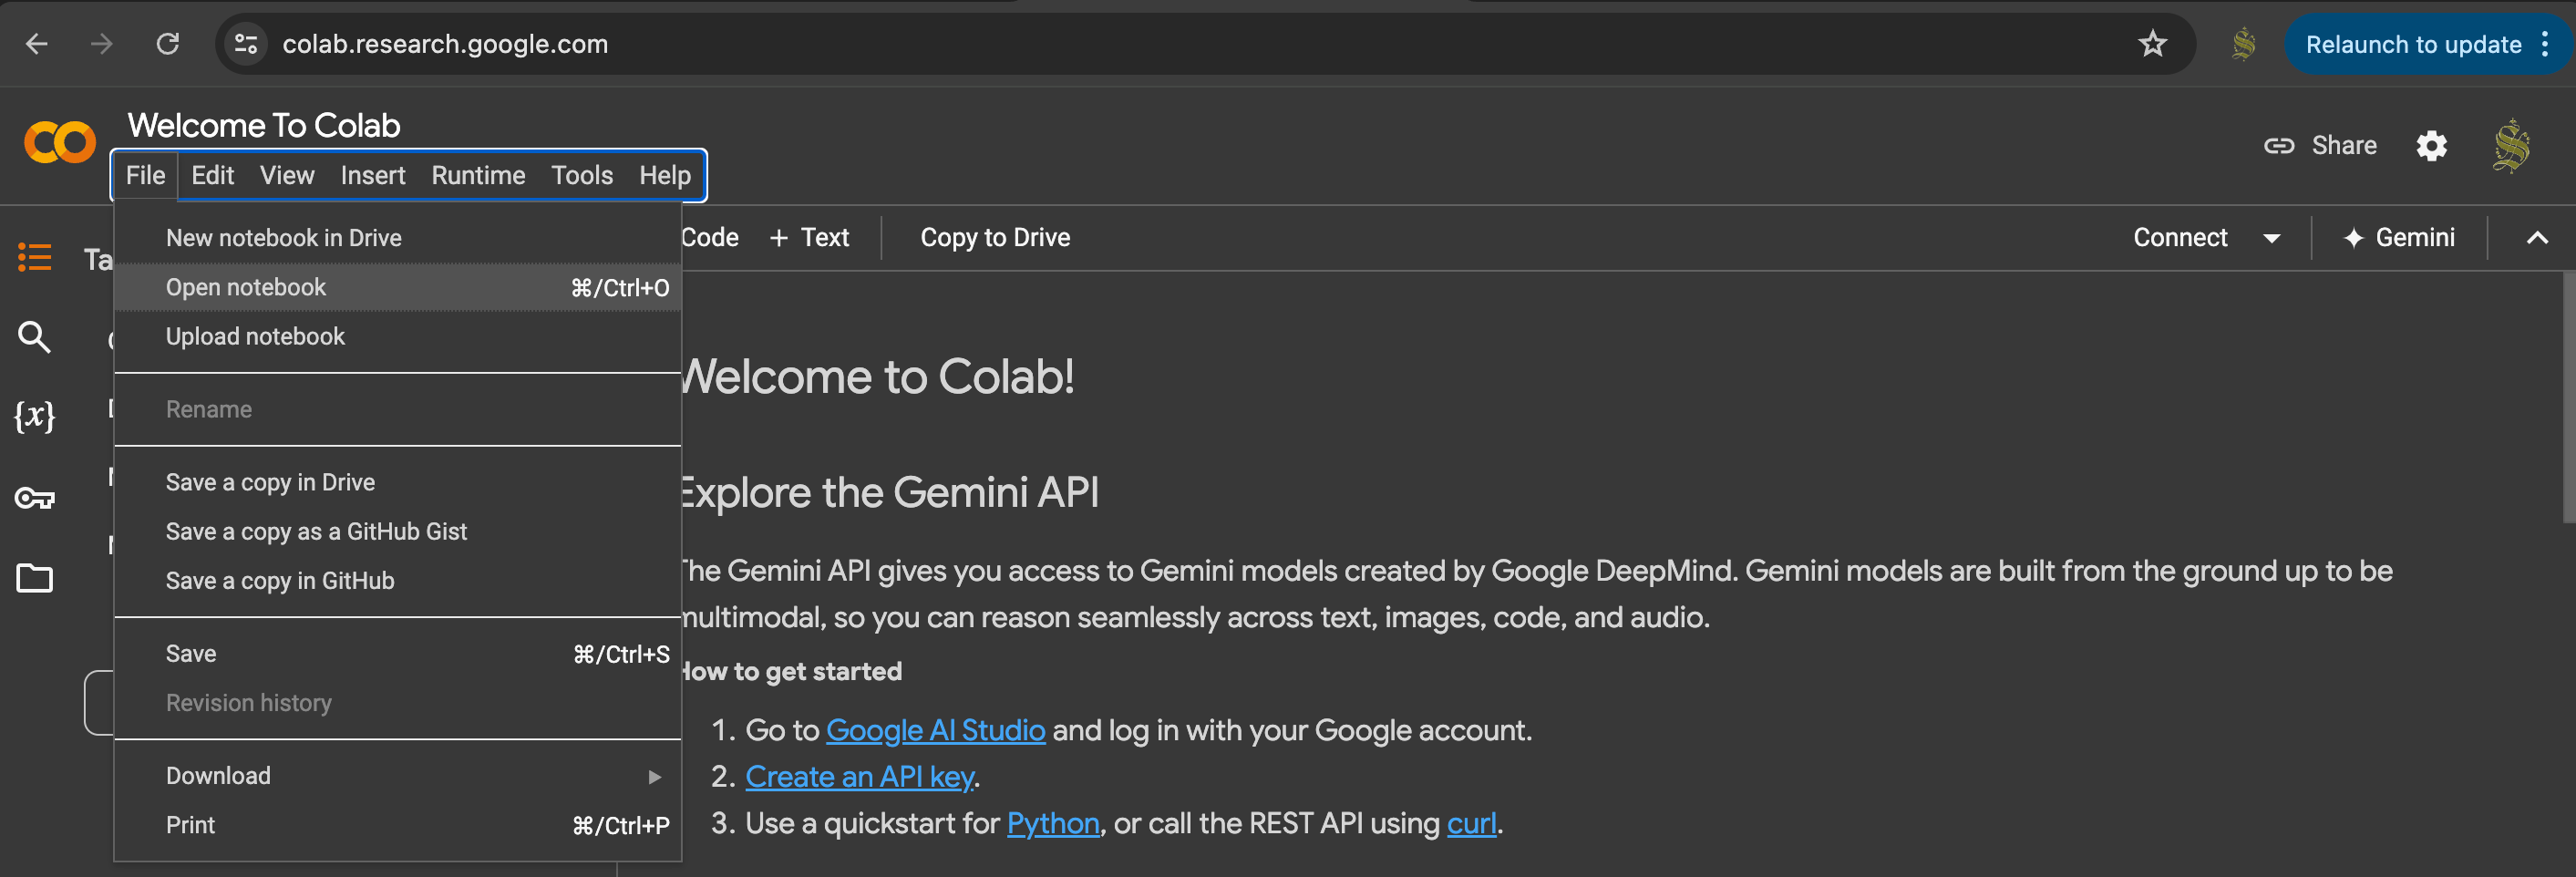Click the Colab logo
2576x877 pixels.
60,143
